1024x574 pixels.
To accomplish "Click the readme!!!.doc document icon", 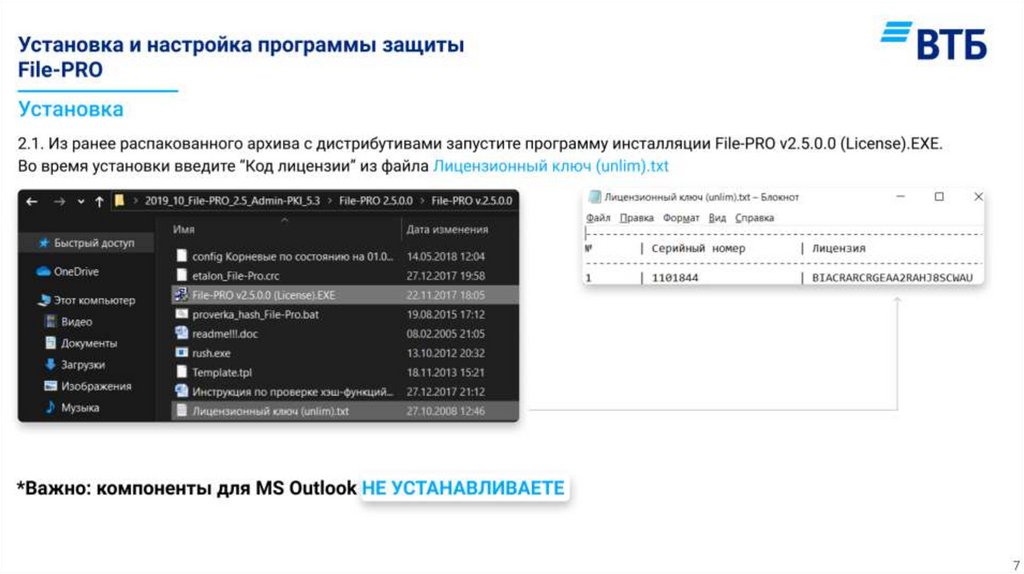I will pyautogui.click(x=182, y=333).
